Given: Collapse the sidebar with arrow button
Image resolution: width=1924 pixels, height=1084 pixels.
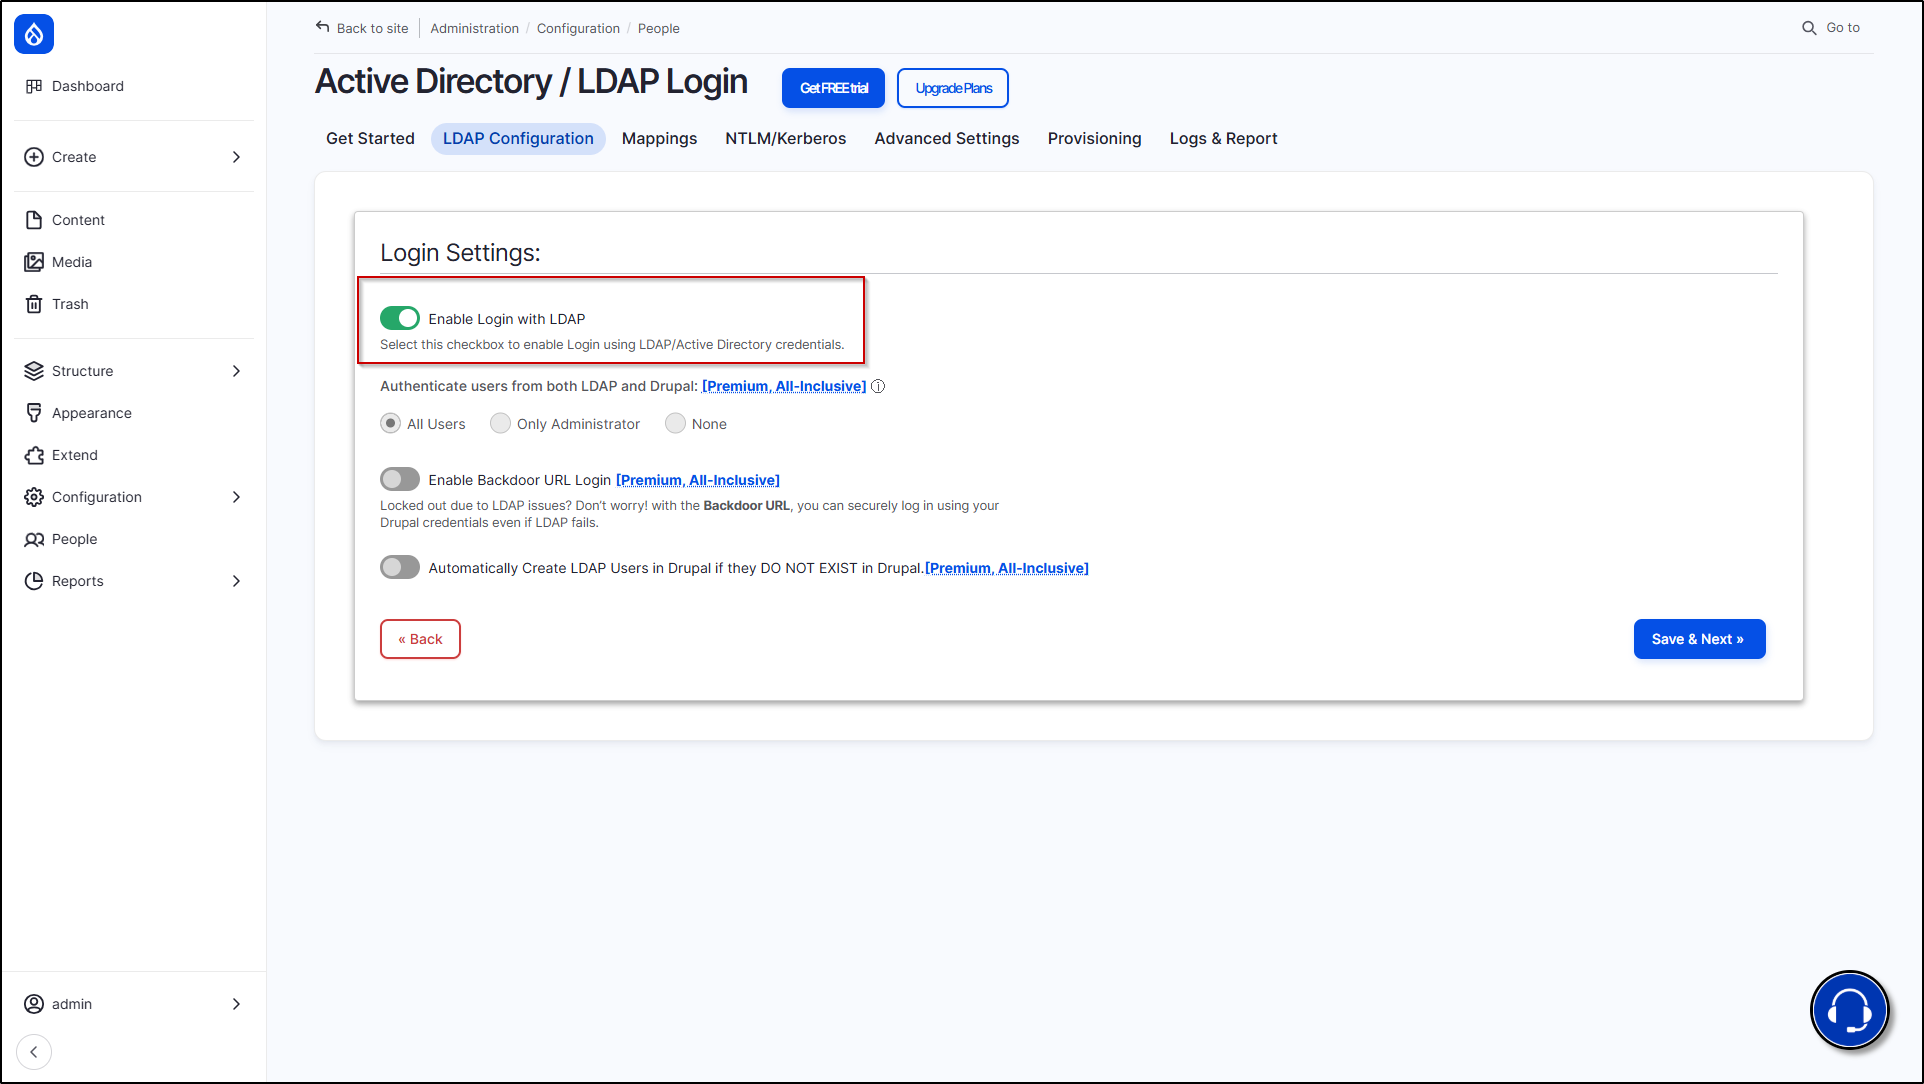Looking at the screenshot, I should pos(34,1052).
